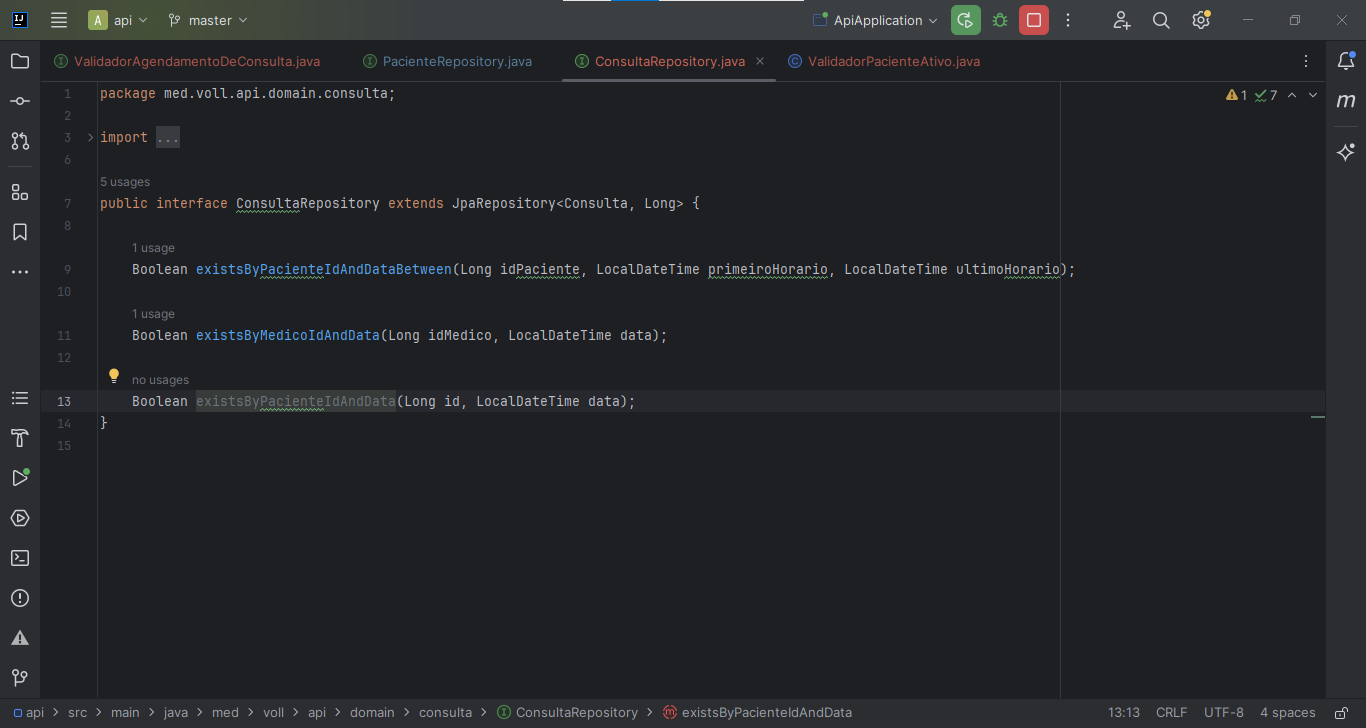This screenshot has height=728, width=1366.
Task: Click the Rerun ApiApplication button
Action: coord(965,20)
